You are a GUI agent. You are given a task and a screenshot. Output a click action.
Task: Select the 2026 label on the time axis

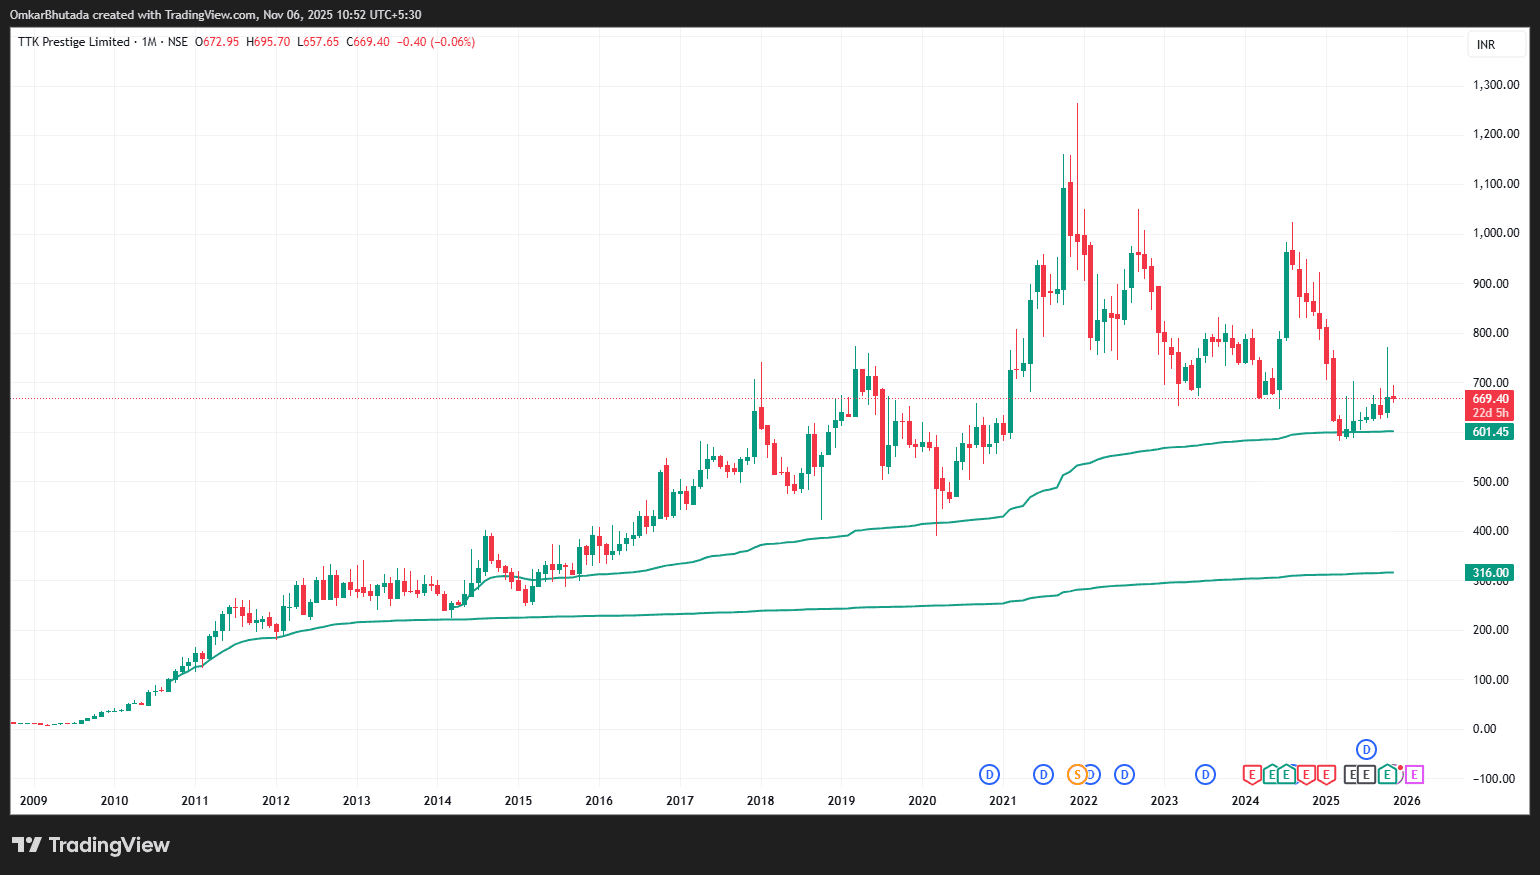1407,800
